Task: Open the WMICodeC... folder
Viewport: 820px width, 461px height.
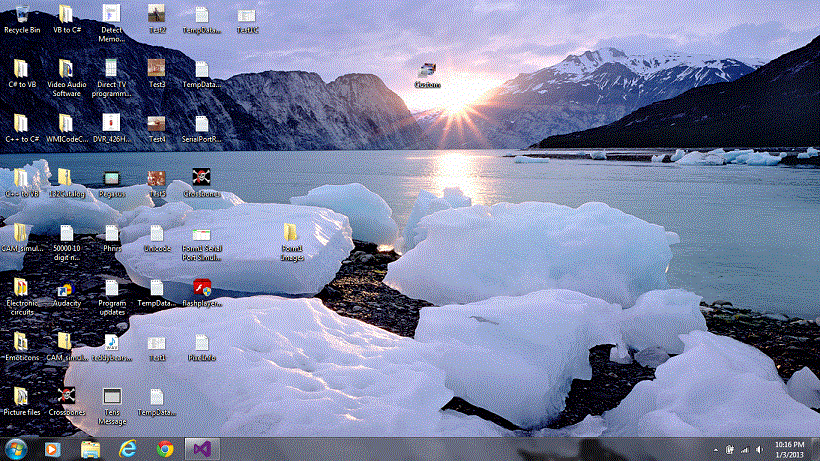Action: click(x=66, y=129)
